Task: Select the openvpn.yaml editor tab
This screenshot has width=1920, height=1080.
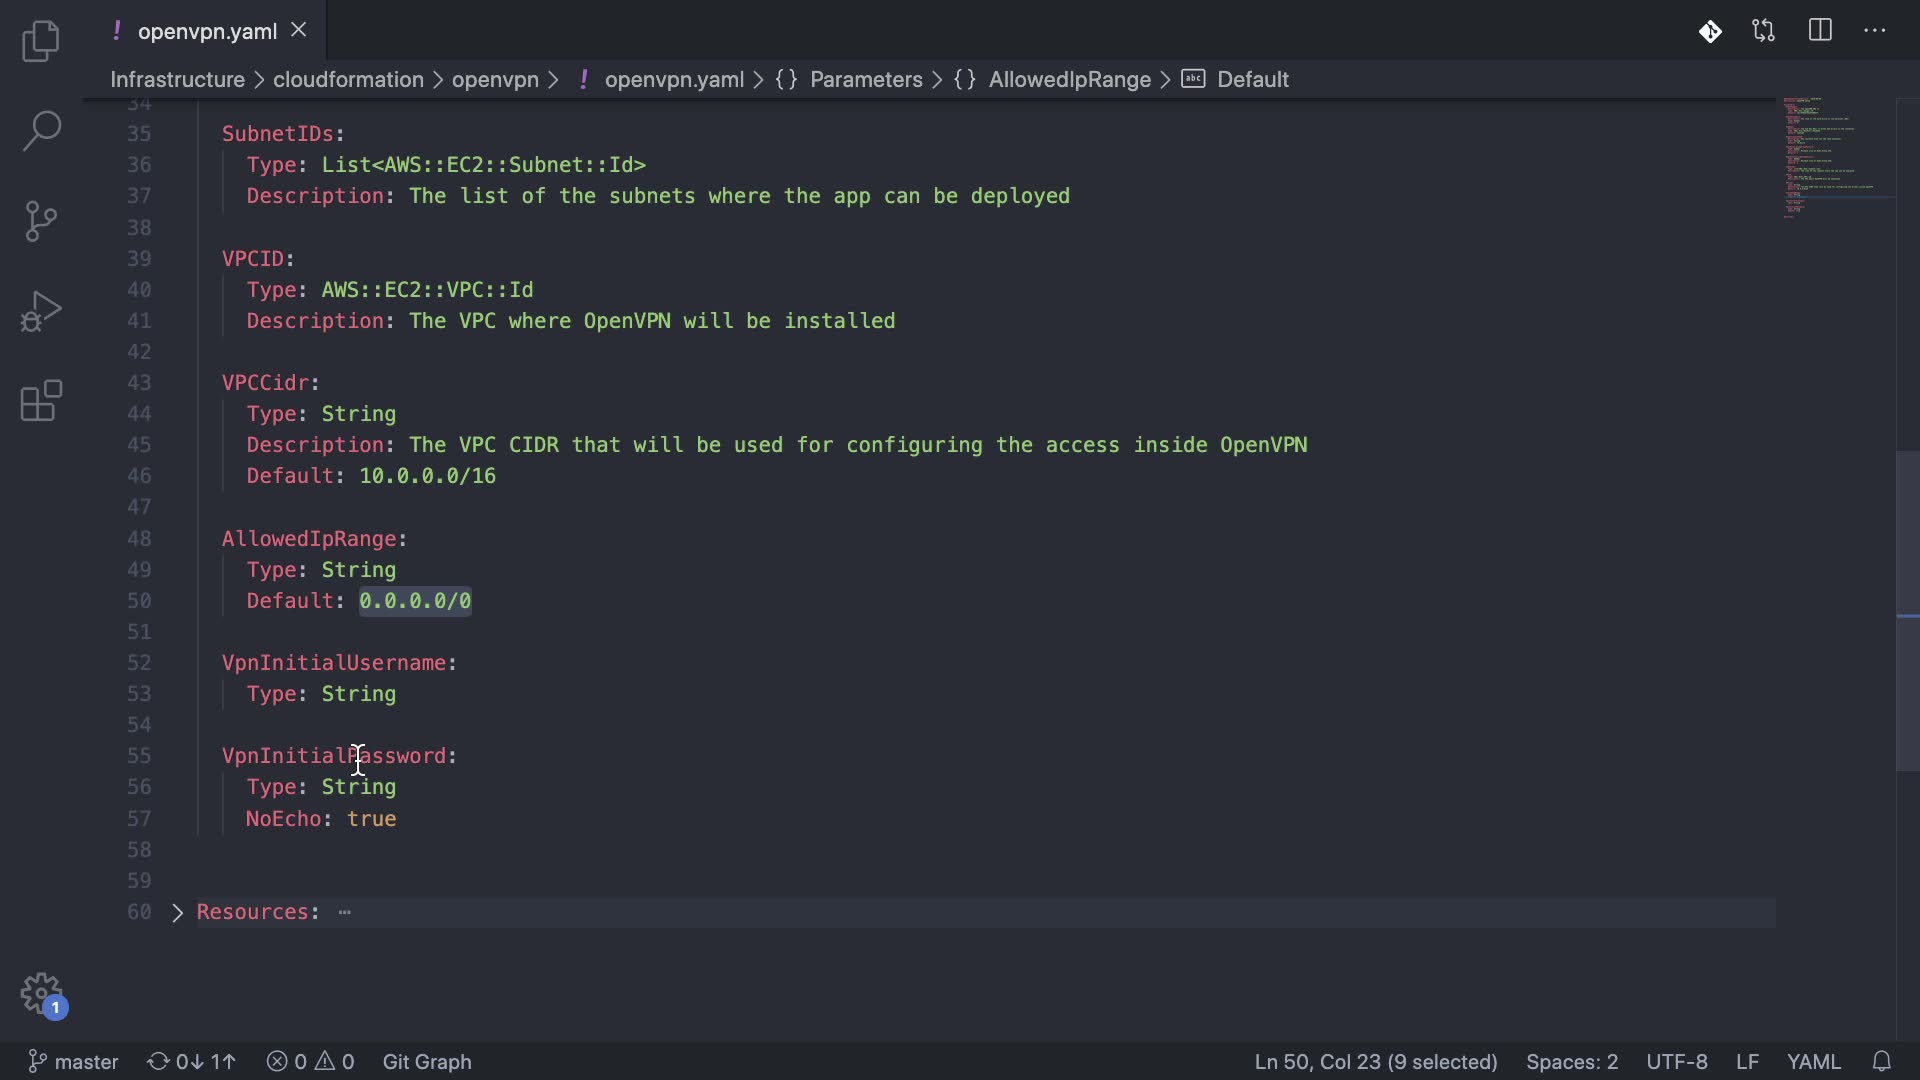Action: (206, 31)
